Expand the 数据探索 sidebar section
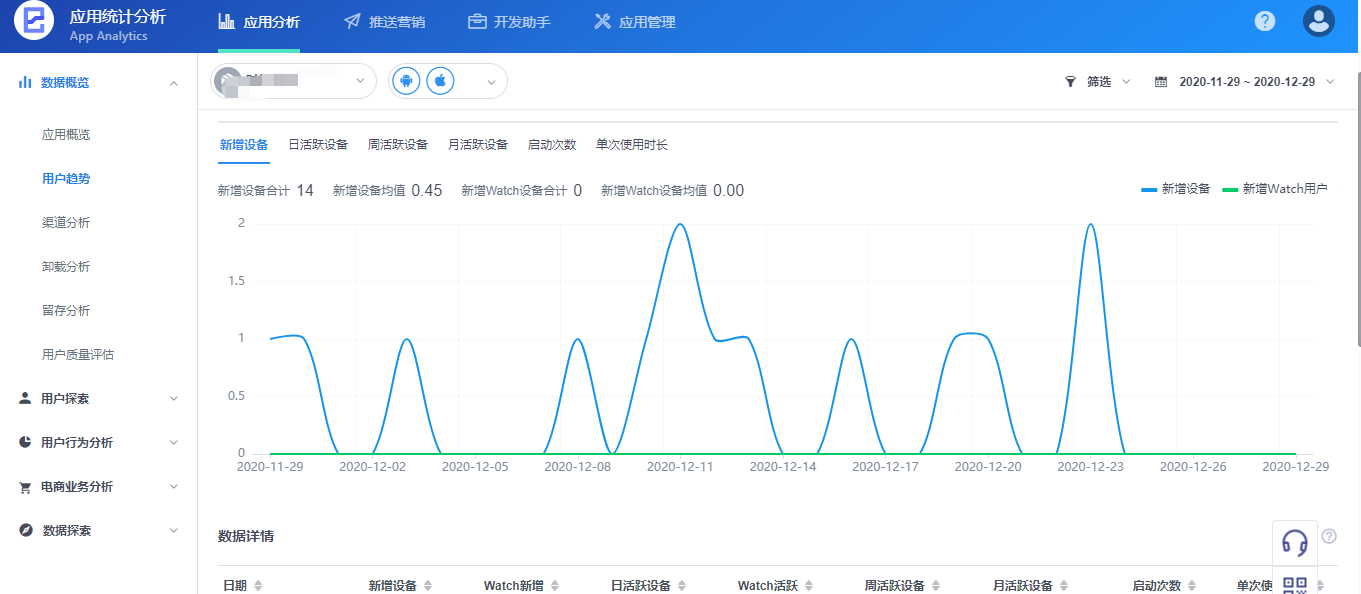This screenshot has height=594, width=1361. 174,530
